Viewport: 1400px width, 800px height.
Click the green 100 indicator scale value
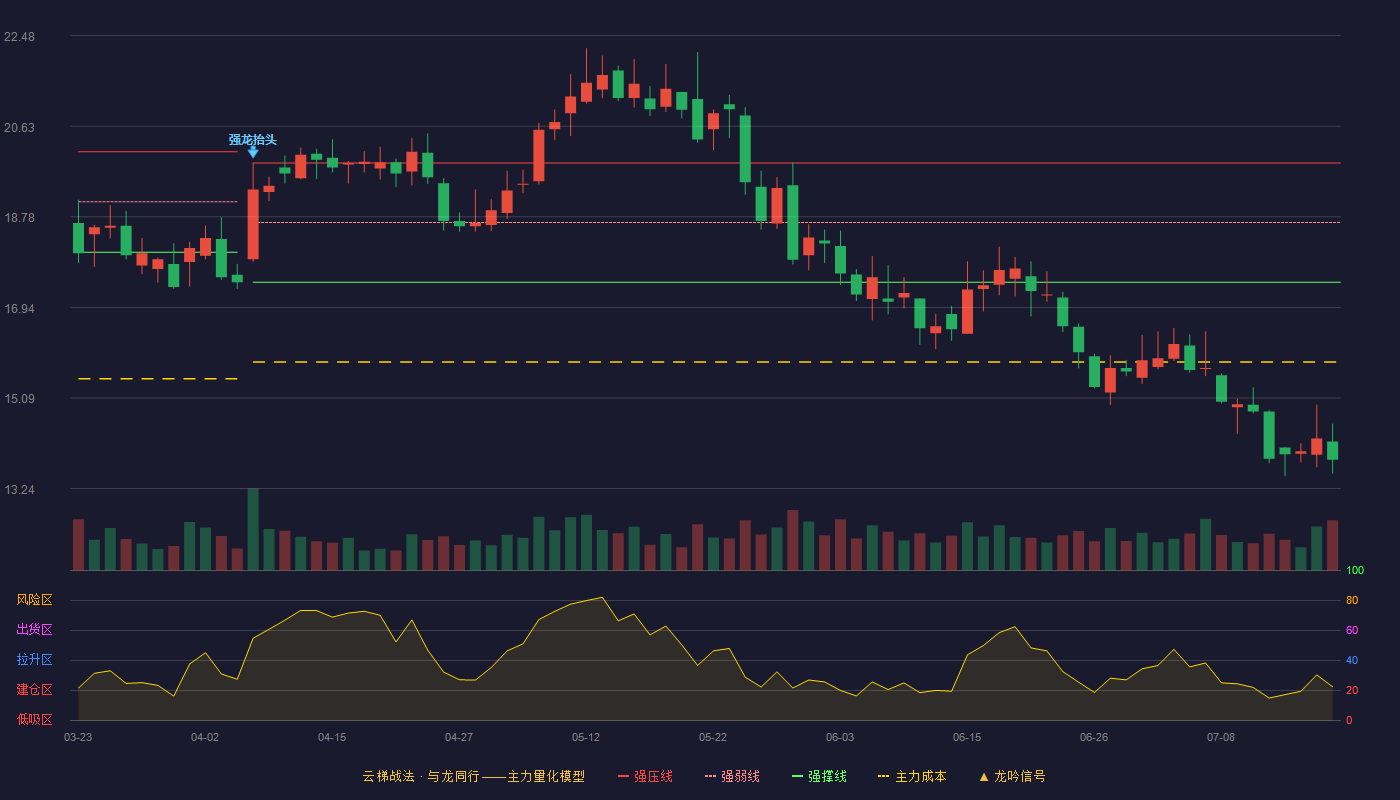click(1354, 570)
